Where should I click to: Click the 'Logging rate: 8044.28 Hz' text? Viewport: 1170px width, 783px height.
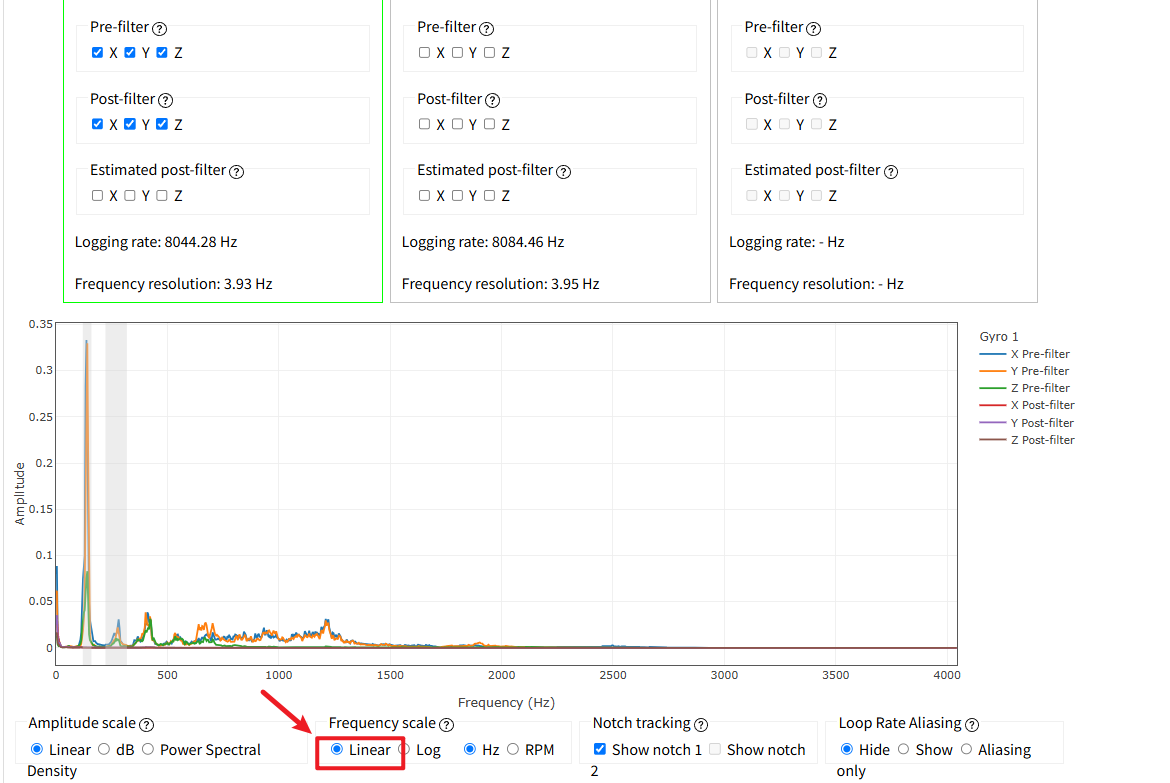(156, 242)
